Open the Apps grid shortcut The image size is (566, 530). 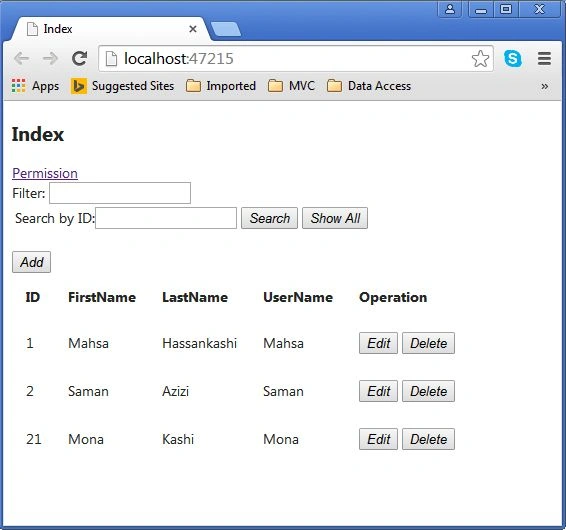click(x=35, y=86)
